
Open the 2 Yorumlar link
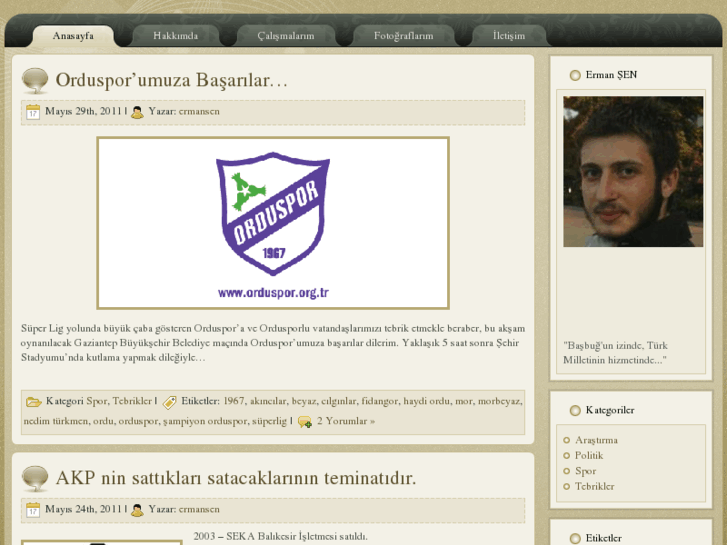pyautogui.click(x=346, y=421)
